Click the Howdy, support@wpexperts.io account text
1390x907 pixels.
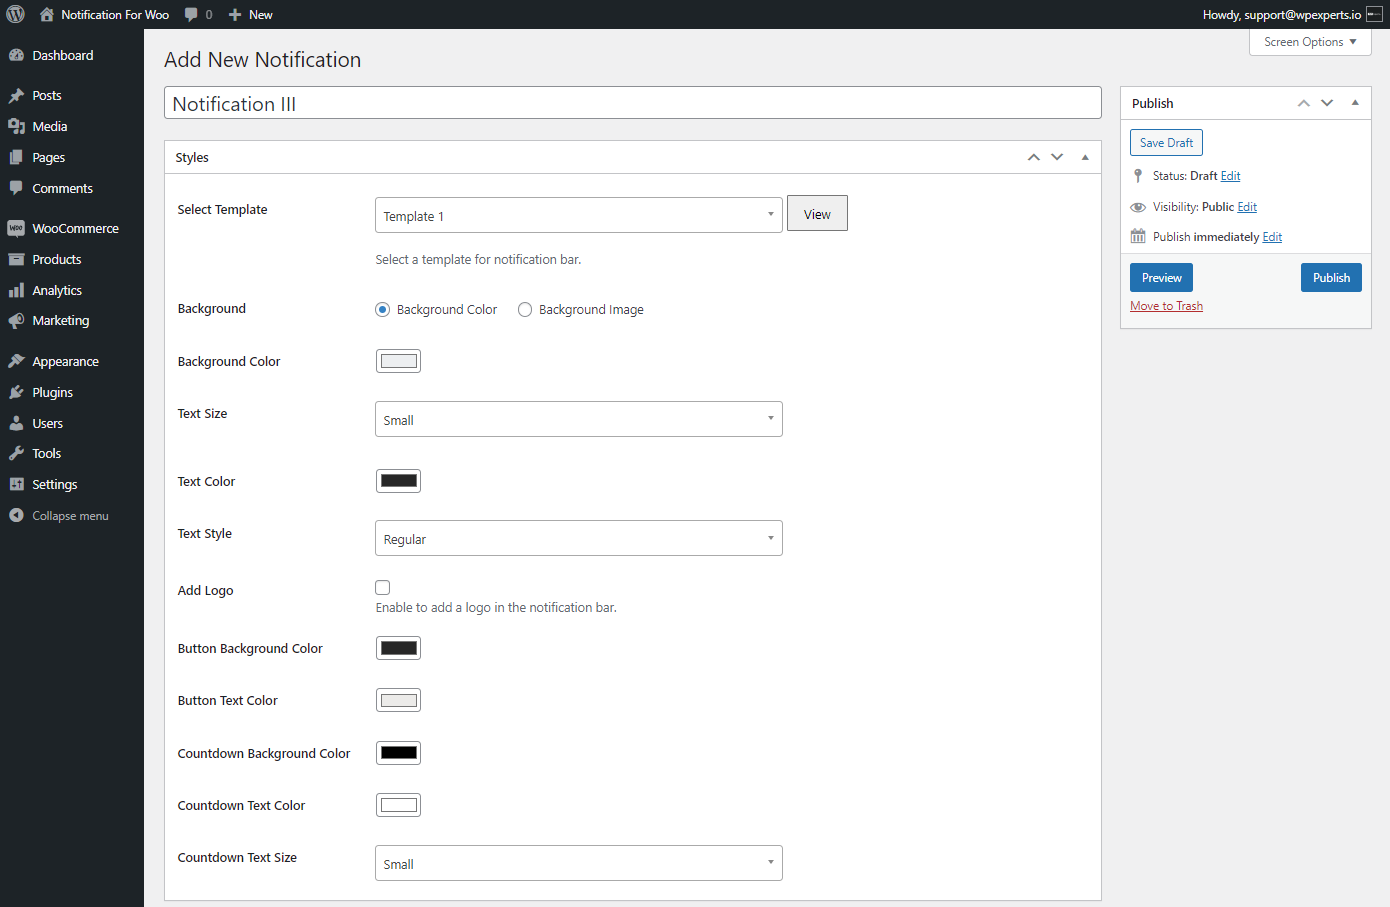pyautogui.click(x=1281, y=14)
